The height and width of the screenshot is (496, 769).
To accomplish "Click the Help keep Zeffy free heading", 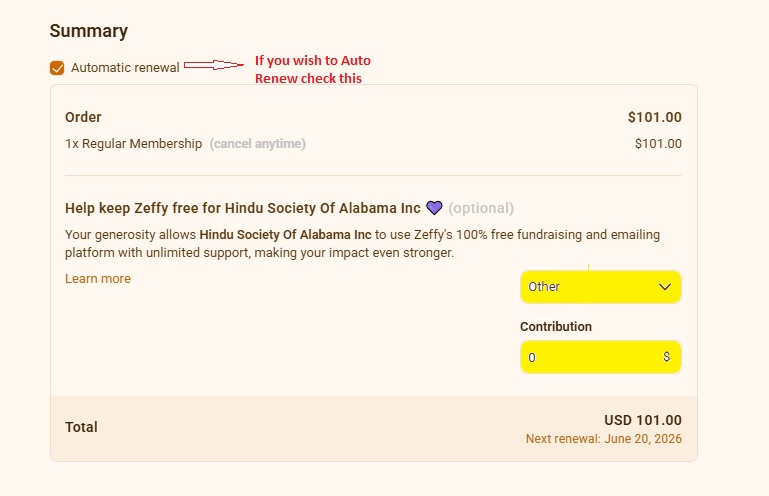I will [243, 208].
